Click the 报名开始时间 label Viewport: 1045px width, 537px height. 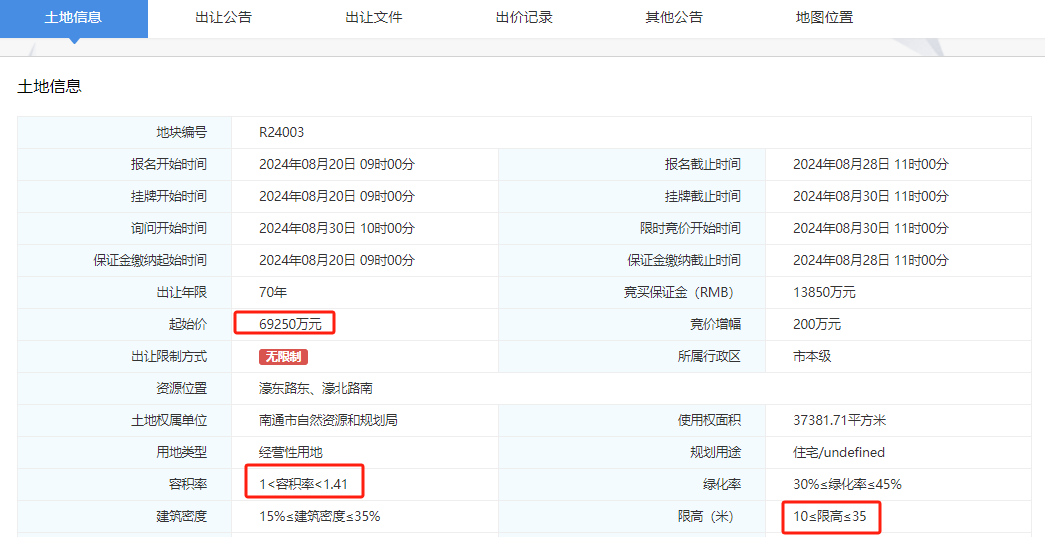[x=169, y=165]
